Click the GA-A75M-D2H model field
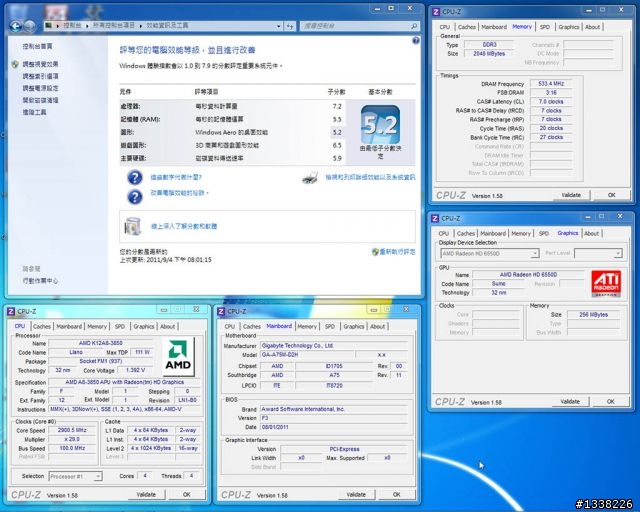This screenshot has height=512, width=640. tap(307, 355)
